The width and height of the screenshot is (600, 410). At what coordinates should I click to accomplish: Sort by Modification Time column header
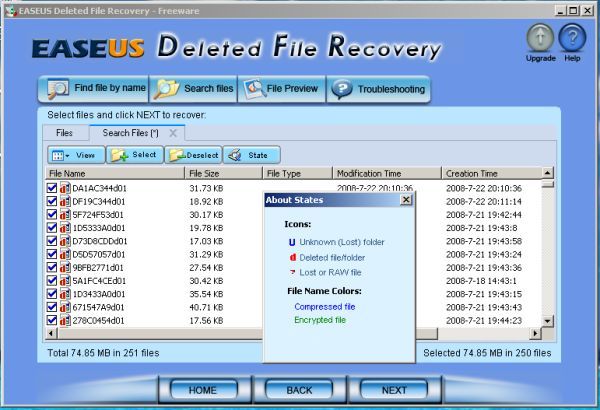[x=387, y=173]
